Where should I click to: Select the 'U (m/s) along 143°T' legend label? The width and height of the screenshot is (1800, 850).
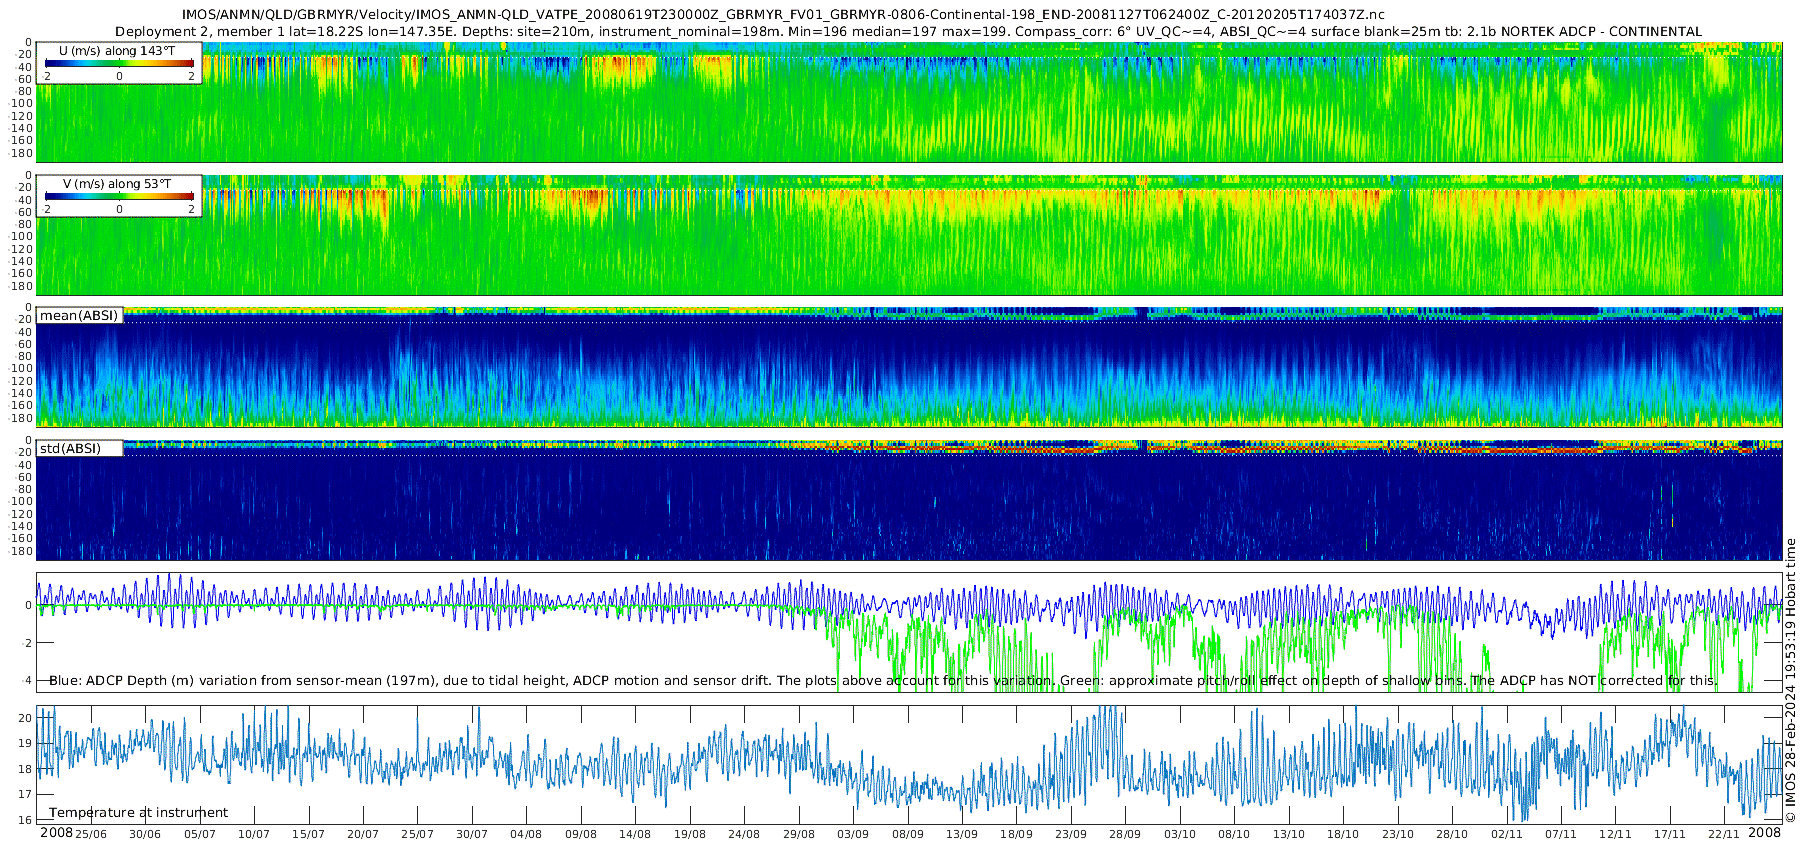115,50
